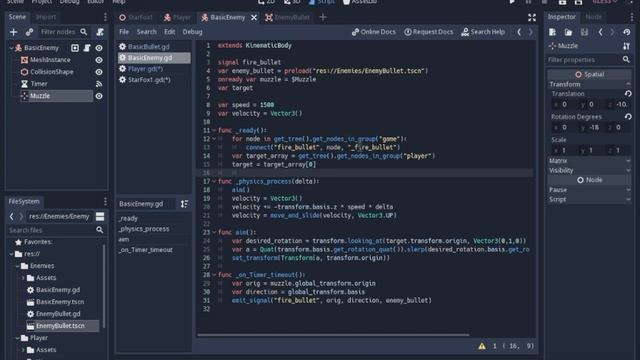Open the script editor Debug menu

click(x=192, y=32)
